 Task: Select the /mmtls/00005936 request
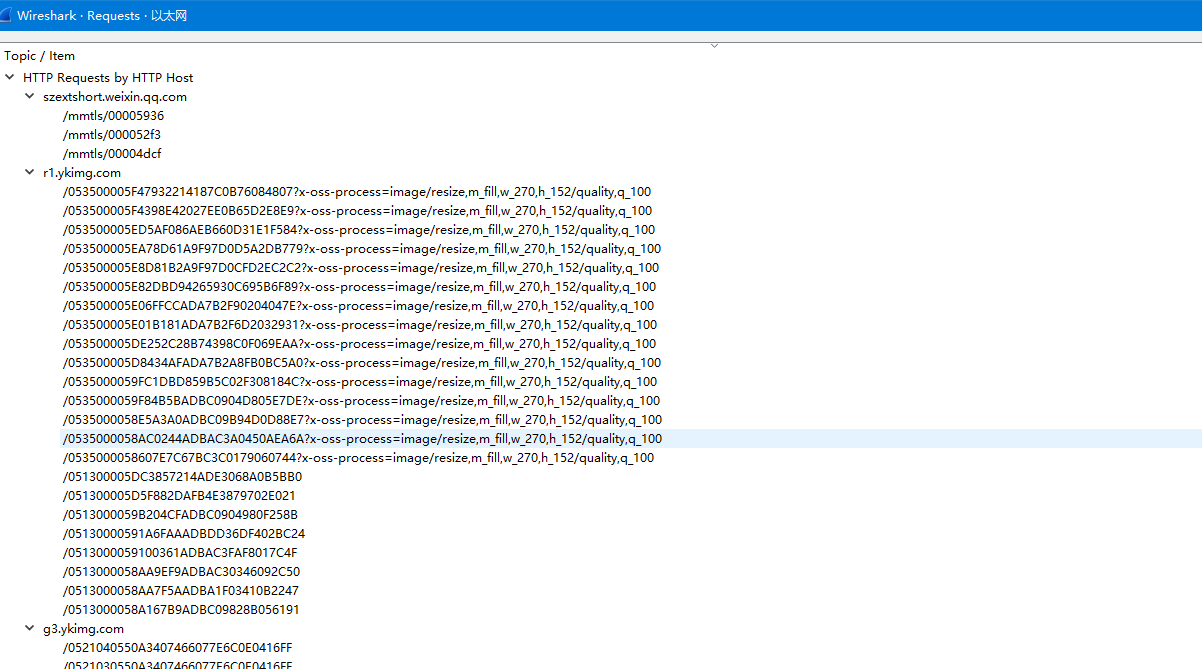pos(113,116)
